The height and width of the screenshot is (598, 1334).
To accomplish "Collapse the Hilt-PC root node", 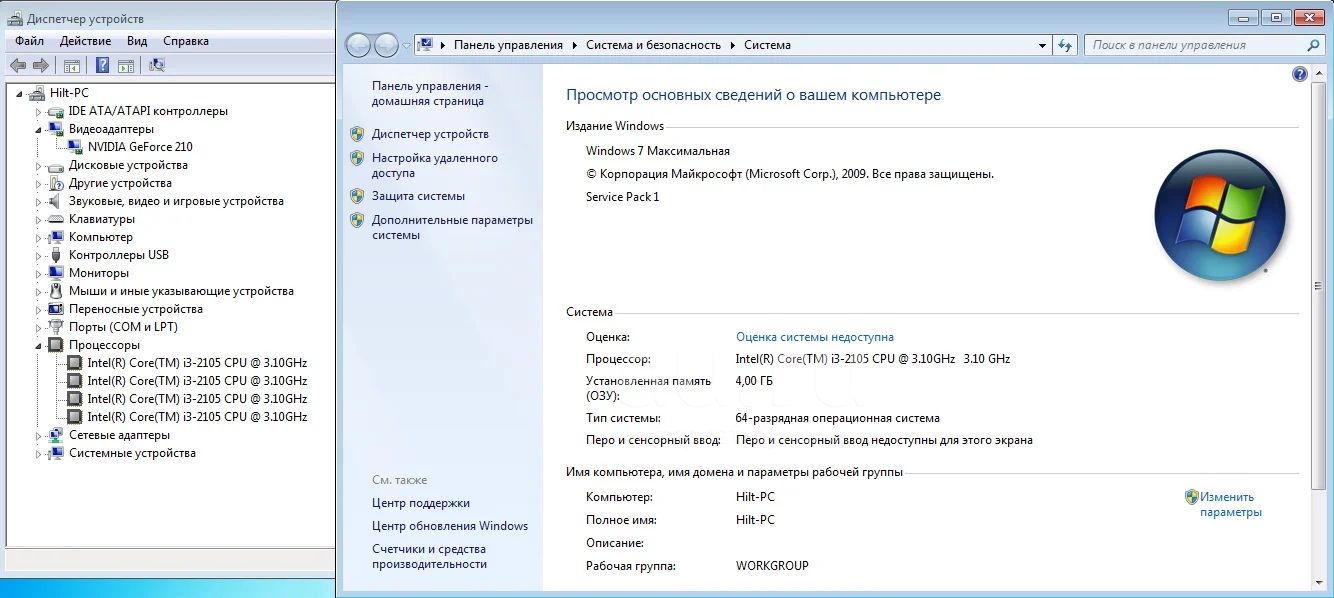I will (19, 93).
